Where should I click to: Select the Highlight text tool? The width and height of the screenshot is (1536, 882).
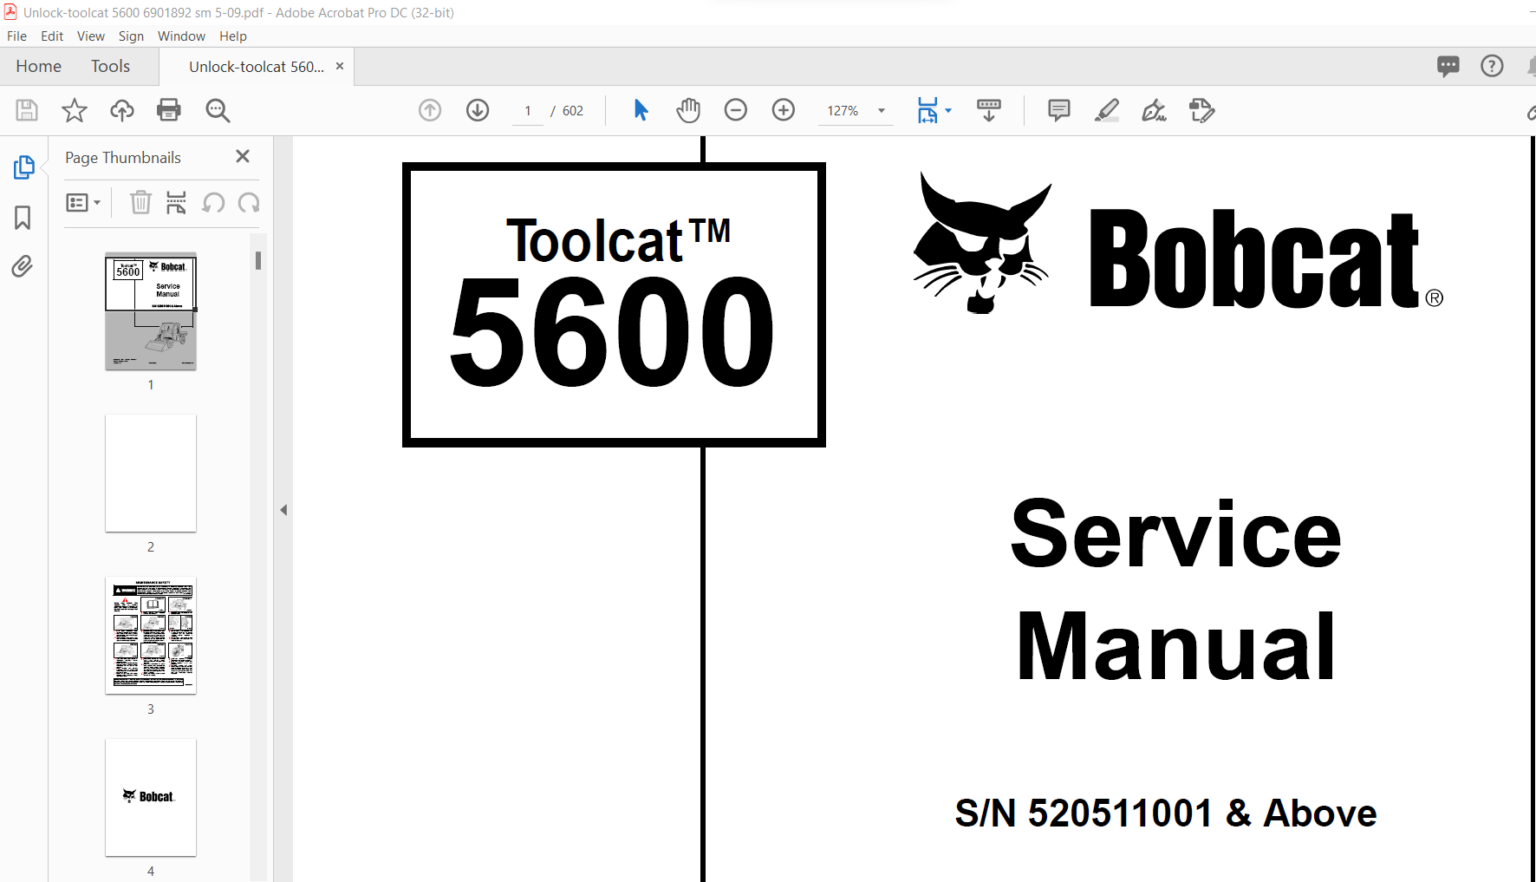click(1106, 111)
